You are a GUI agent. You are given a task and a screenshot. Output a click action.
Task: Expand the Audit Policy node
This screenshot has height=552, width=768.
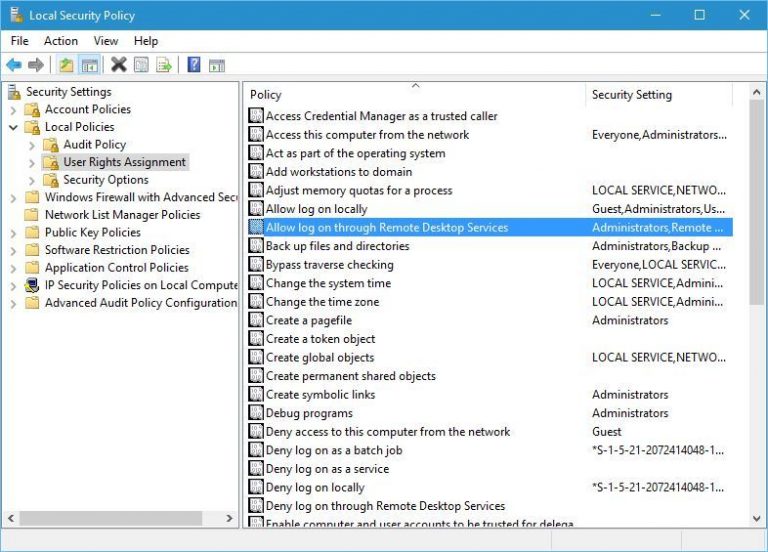pyautogui.click(x=32, y=145)
